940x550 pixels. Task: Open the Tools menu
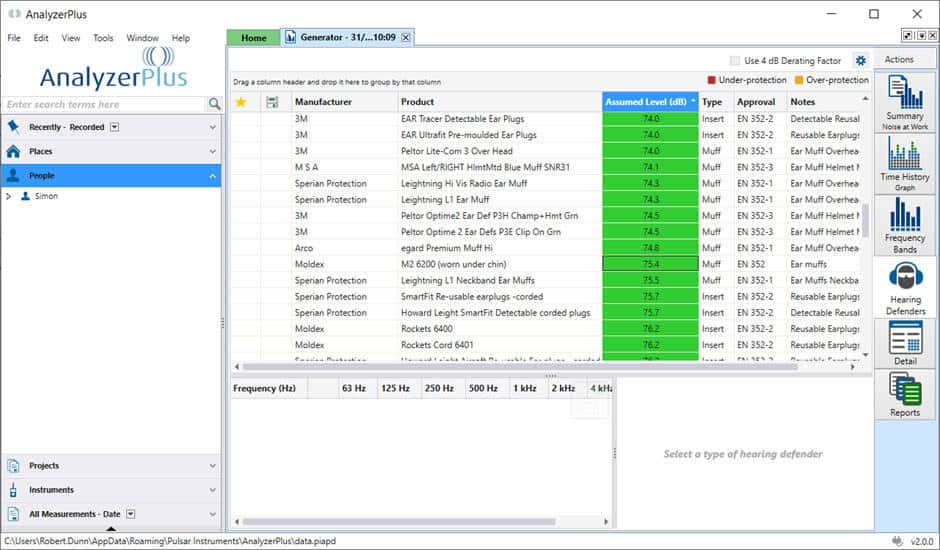(x=103, y=38)
